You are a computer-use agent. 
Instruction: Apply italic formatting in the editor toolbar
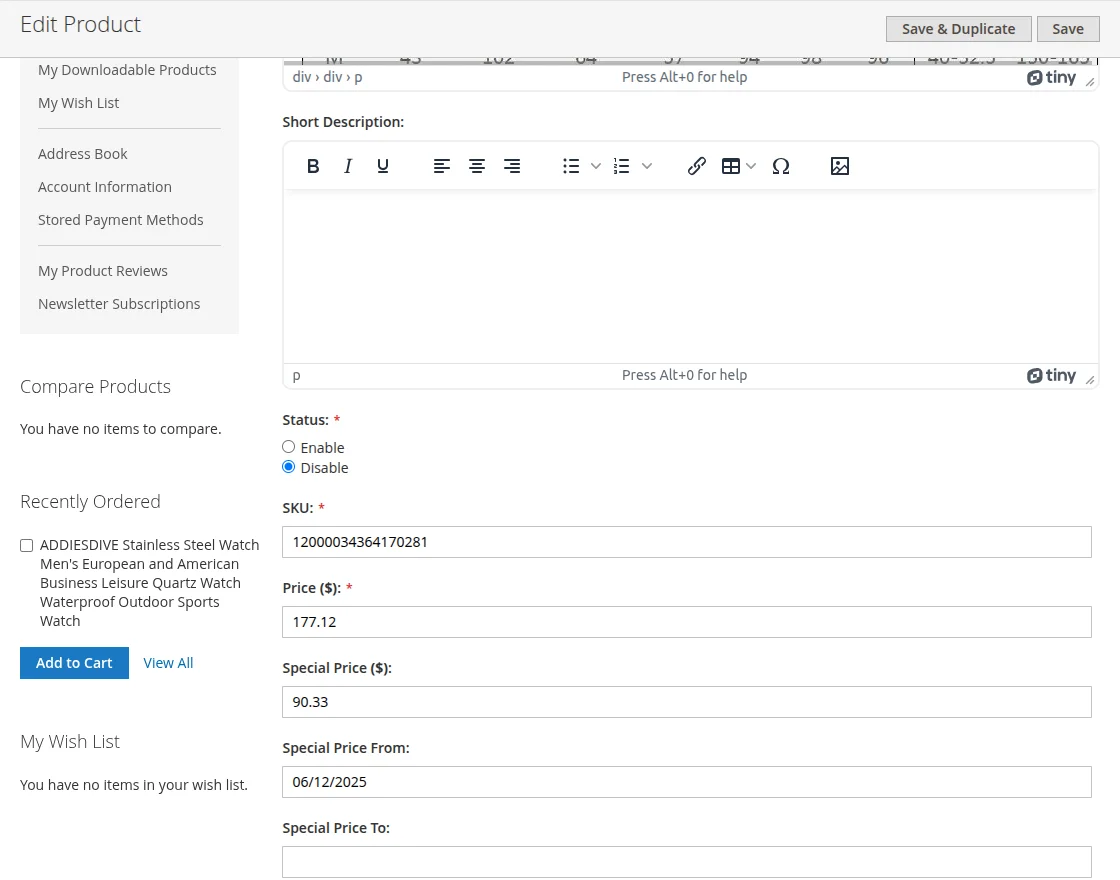point(348,166)
